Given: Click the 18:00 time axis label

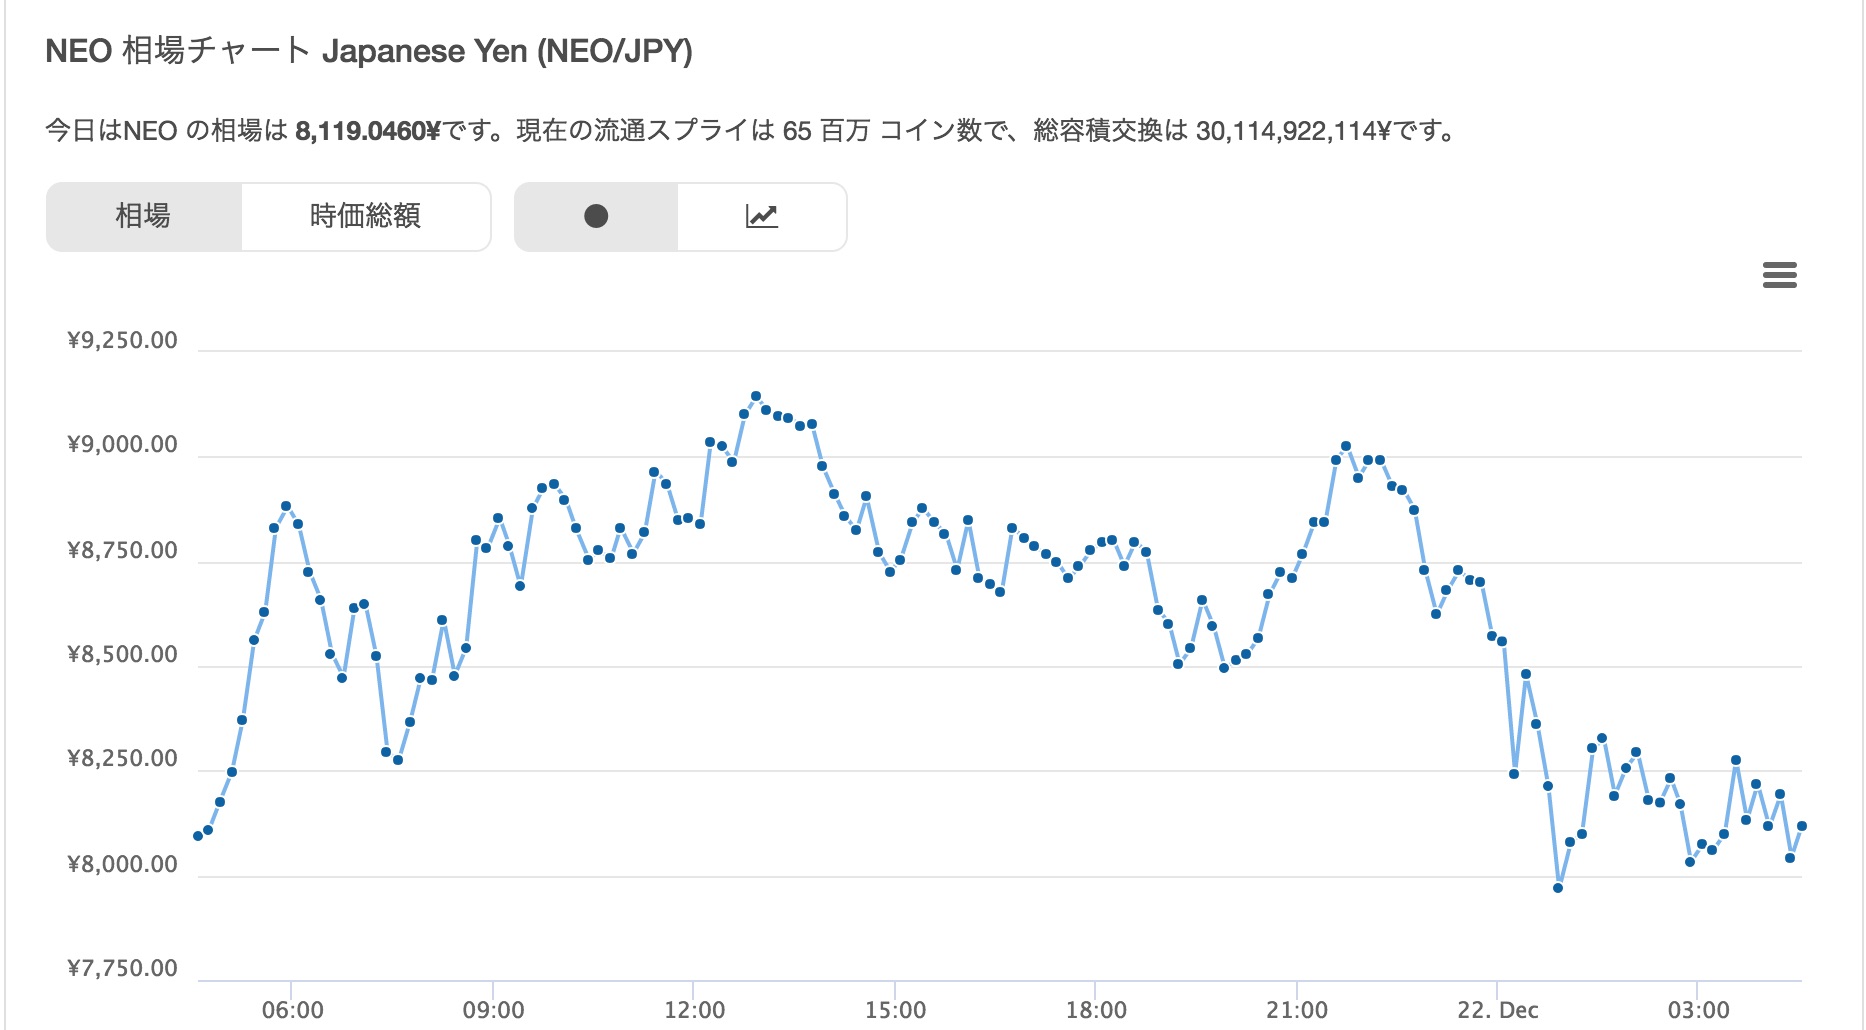Looking at the screenshot, I should pos(1096,1010).
